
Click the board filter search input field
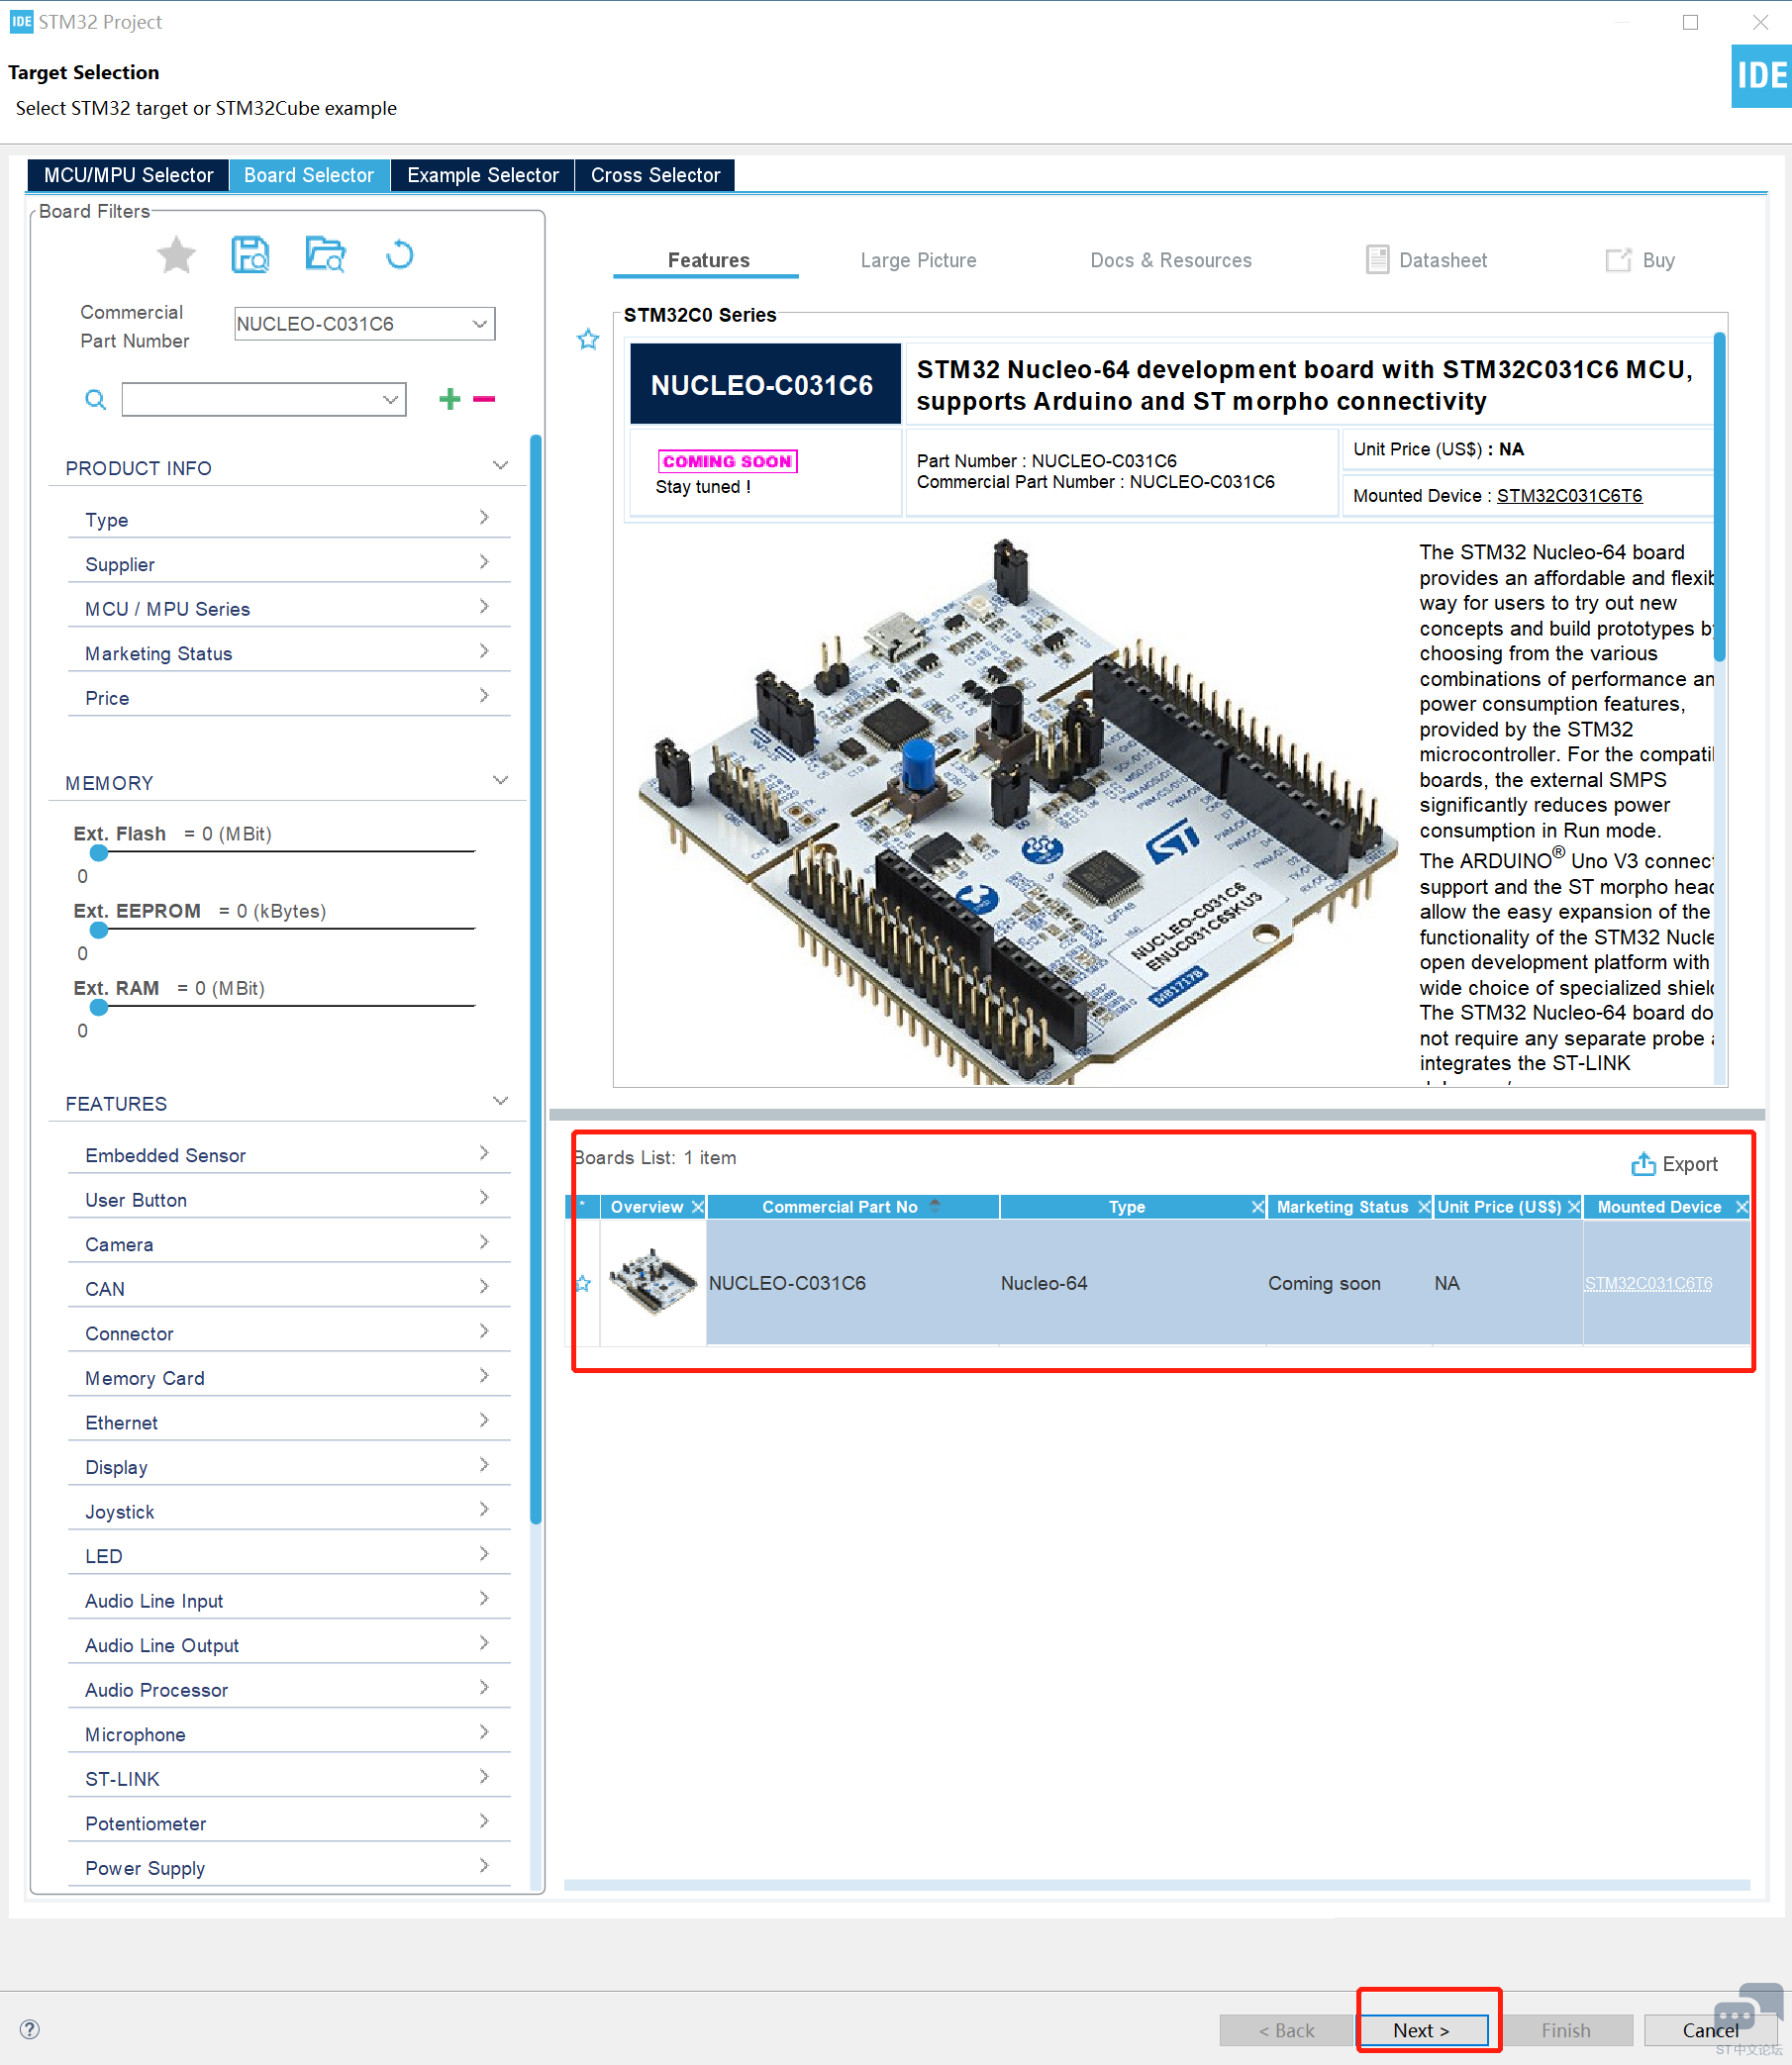253,400
